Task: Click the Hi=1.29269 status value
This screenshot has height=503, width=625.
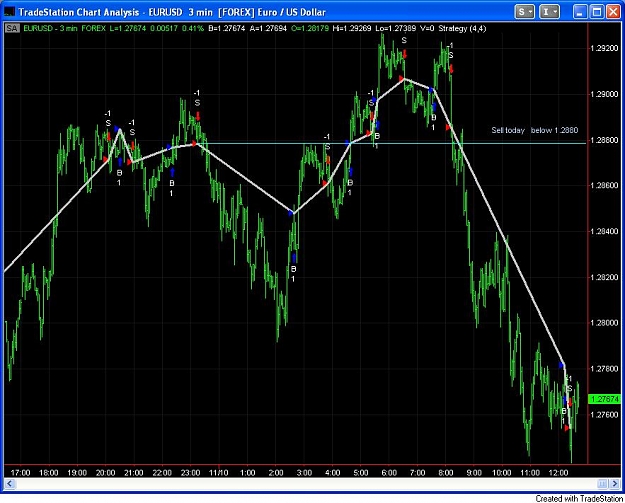Action: [352, 28]
